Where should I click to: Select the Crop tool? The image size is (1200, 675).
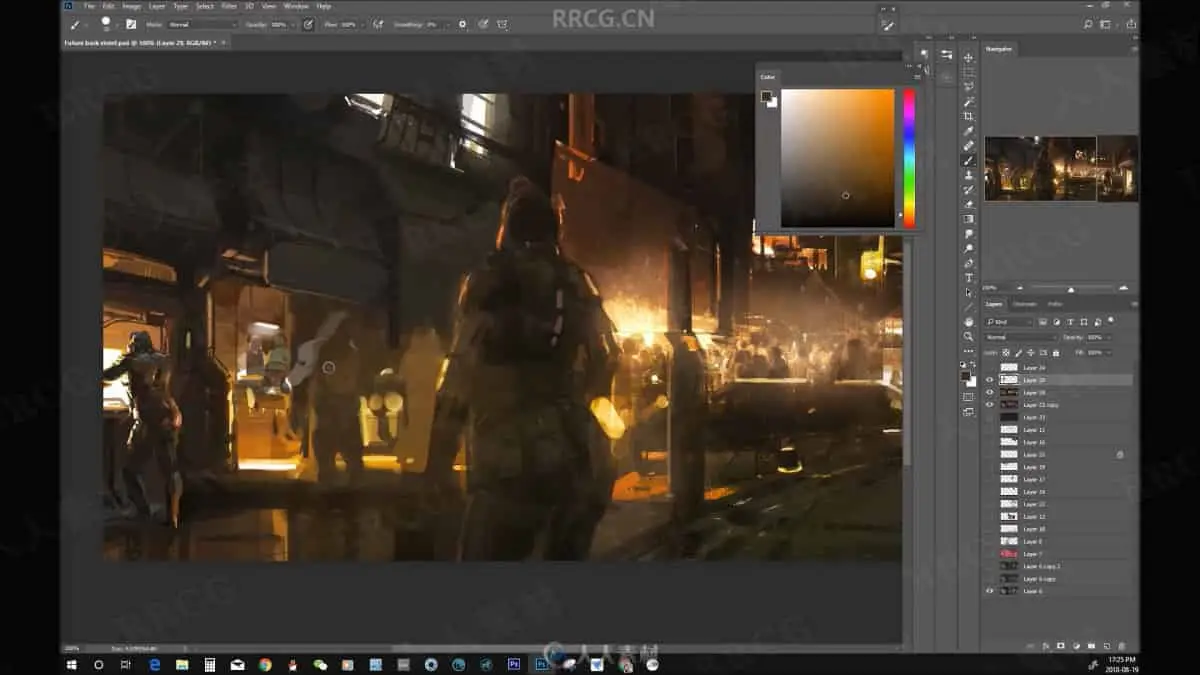[x=968, y=116]
